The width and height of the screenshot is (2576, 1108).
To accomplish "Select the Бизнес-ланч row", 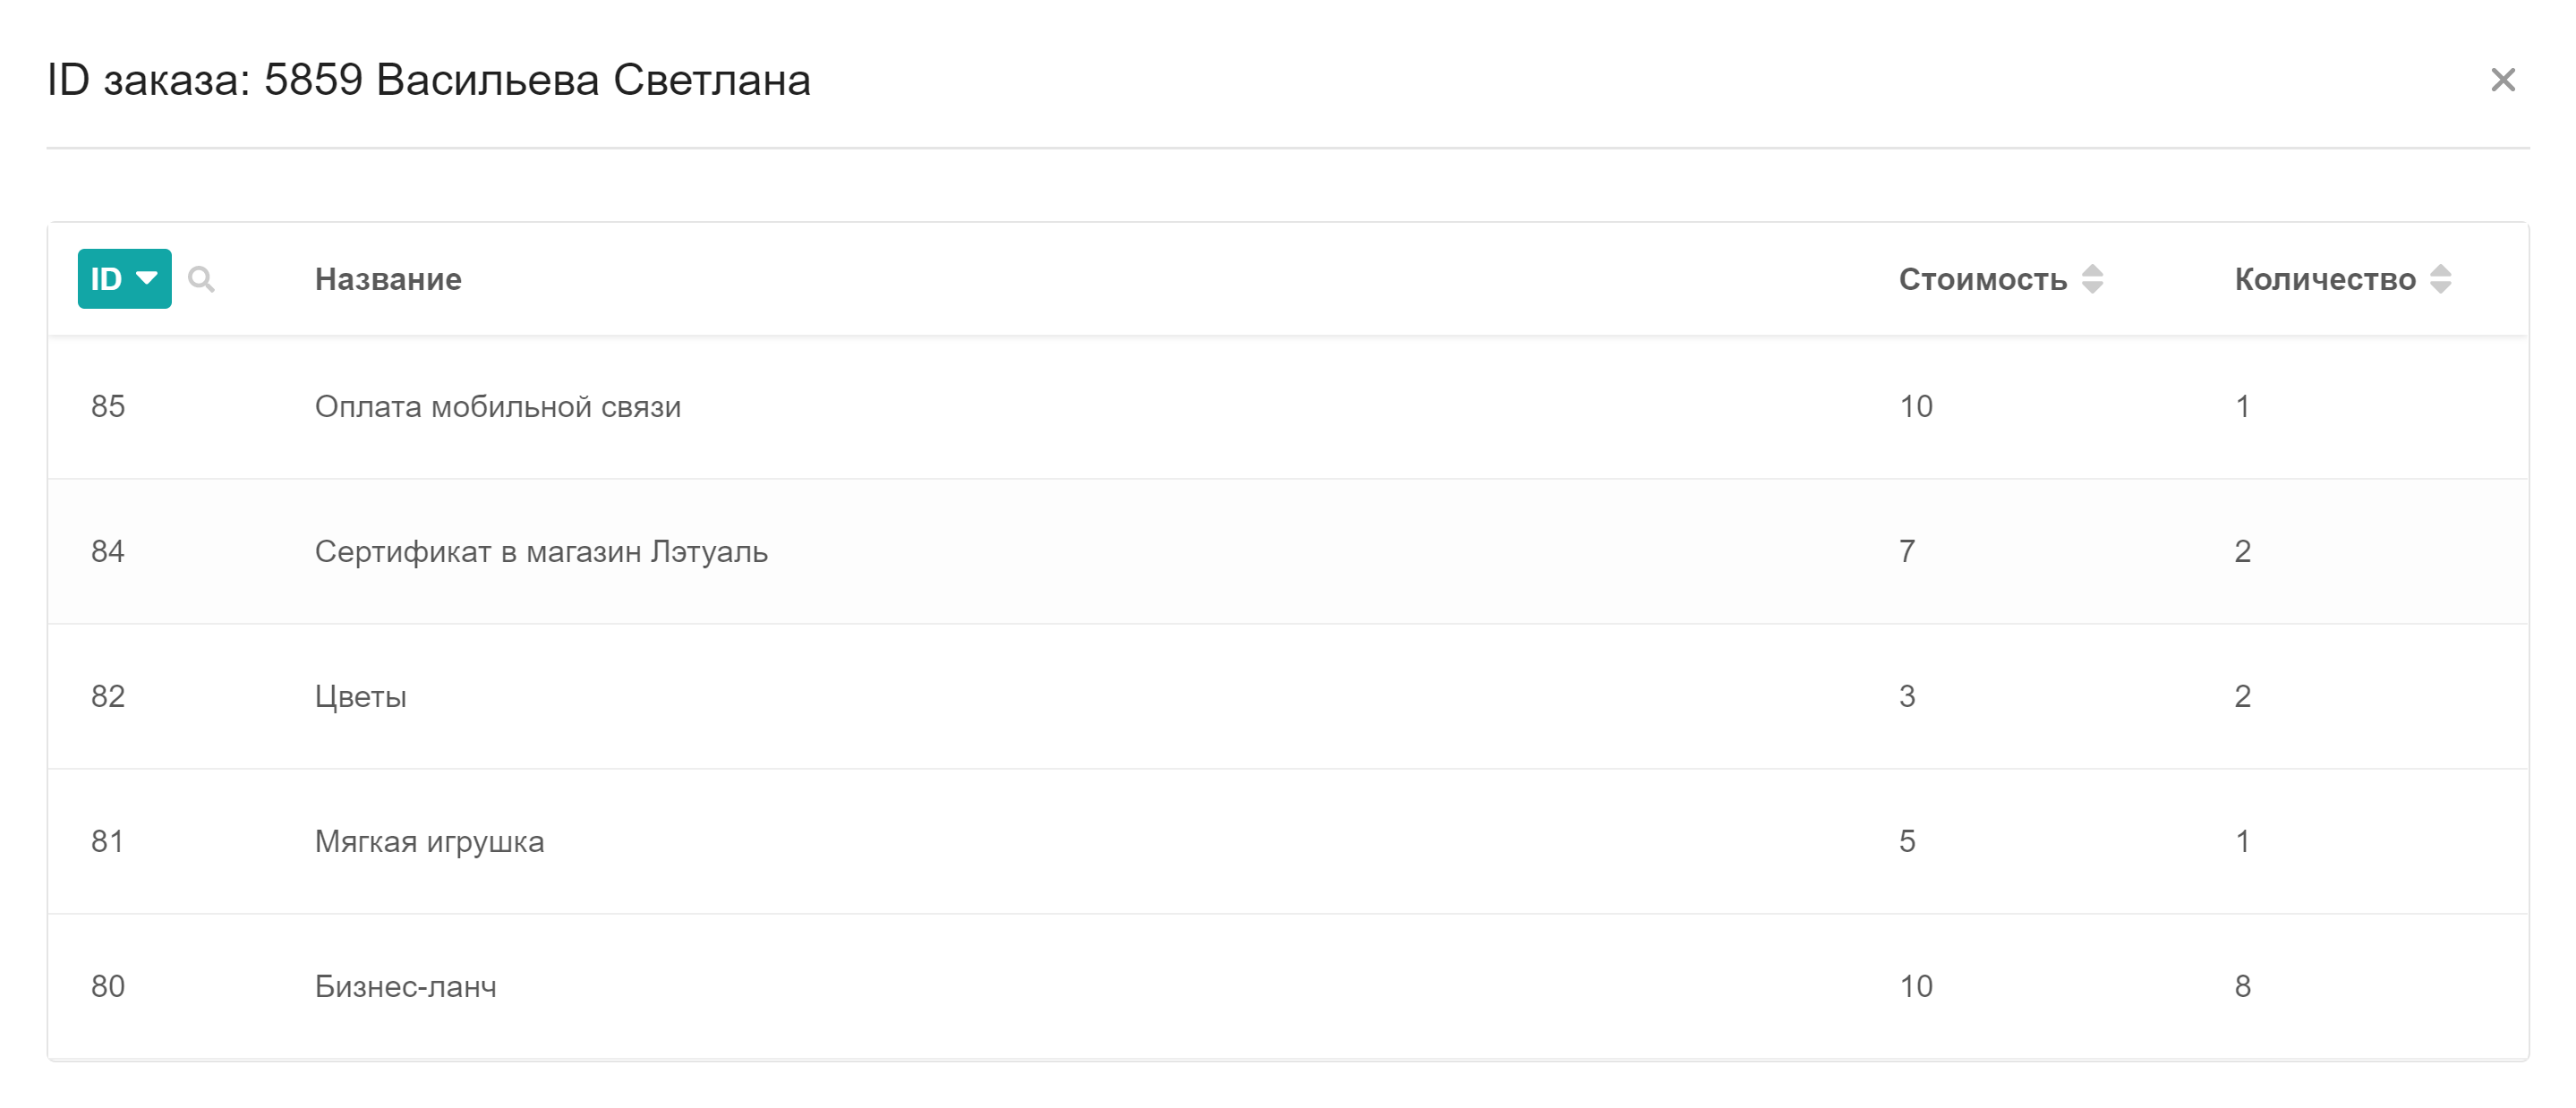I will pyautogui.click(x=1288, y=987).
